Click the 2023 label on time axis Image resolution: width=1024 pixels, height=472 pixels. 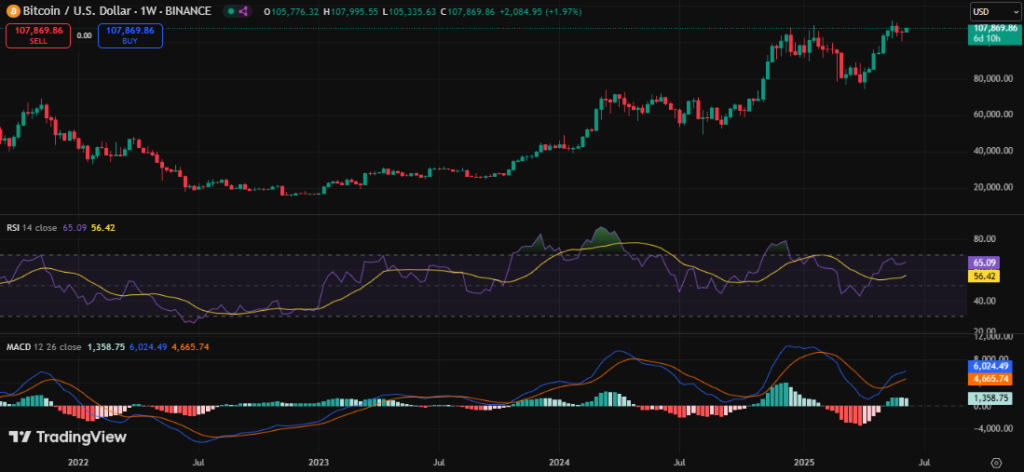point(319,462)
